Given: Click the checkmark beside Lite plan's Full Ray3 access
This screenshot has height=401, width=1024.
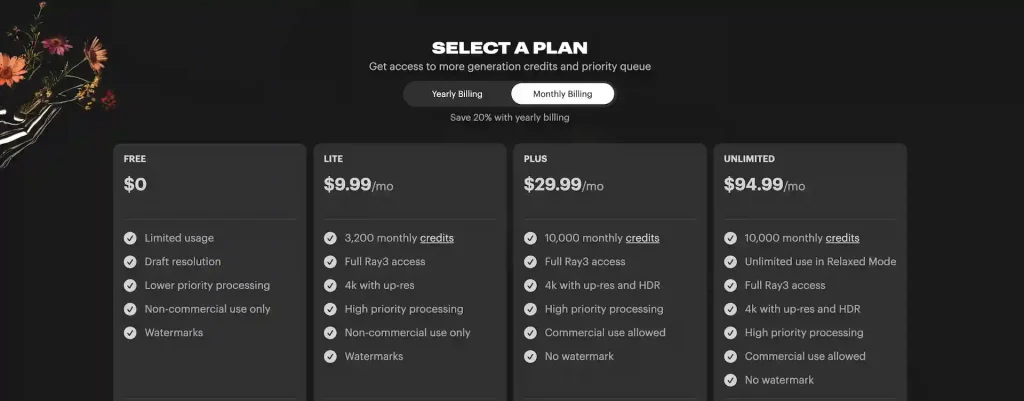Looking at the screenshot, I should coord(330,261).
